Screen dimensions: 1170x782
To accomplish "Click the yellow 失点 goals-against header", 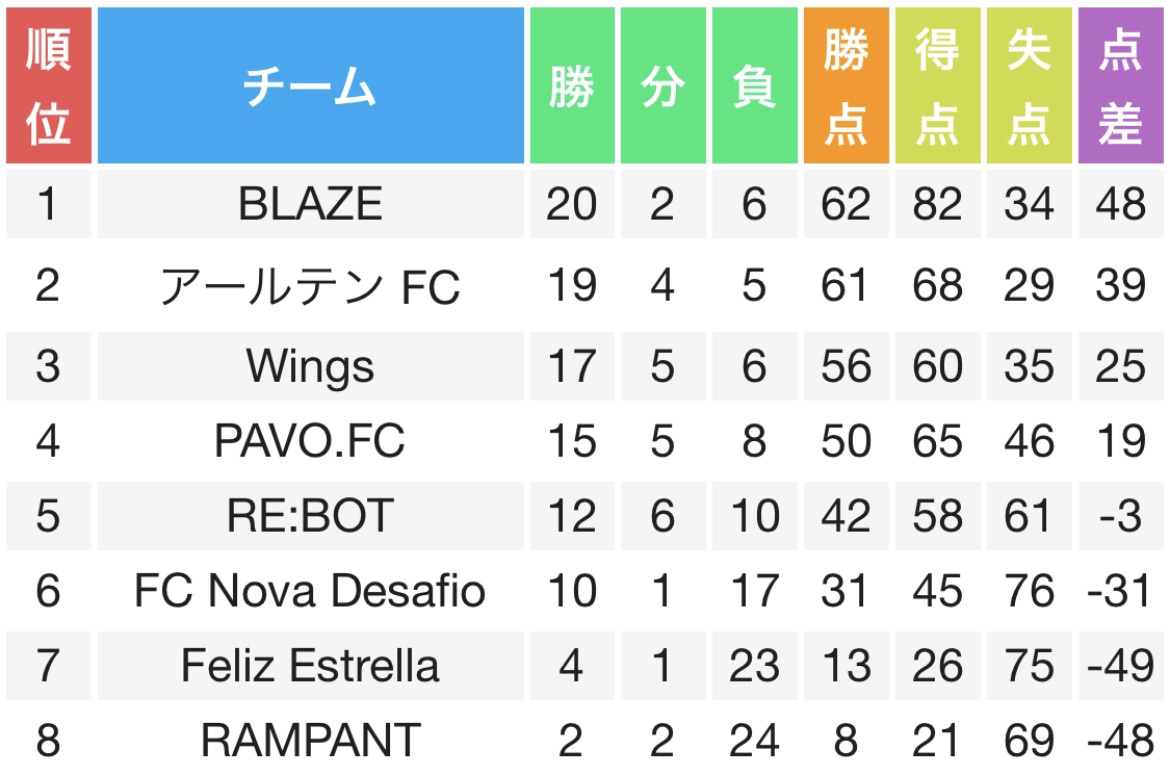I will point(1029,86).
